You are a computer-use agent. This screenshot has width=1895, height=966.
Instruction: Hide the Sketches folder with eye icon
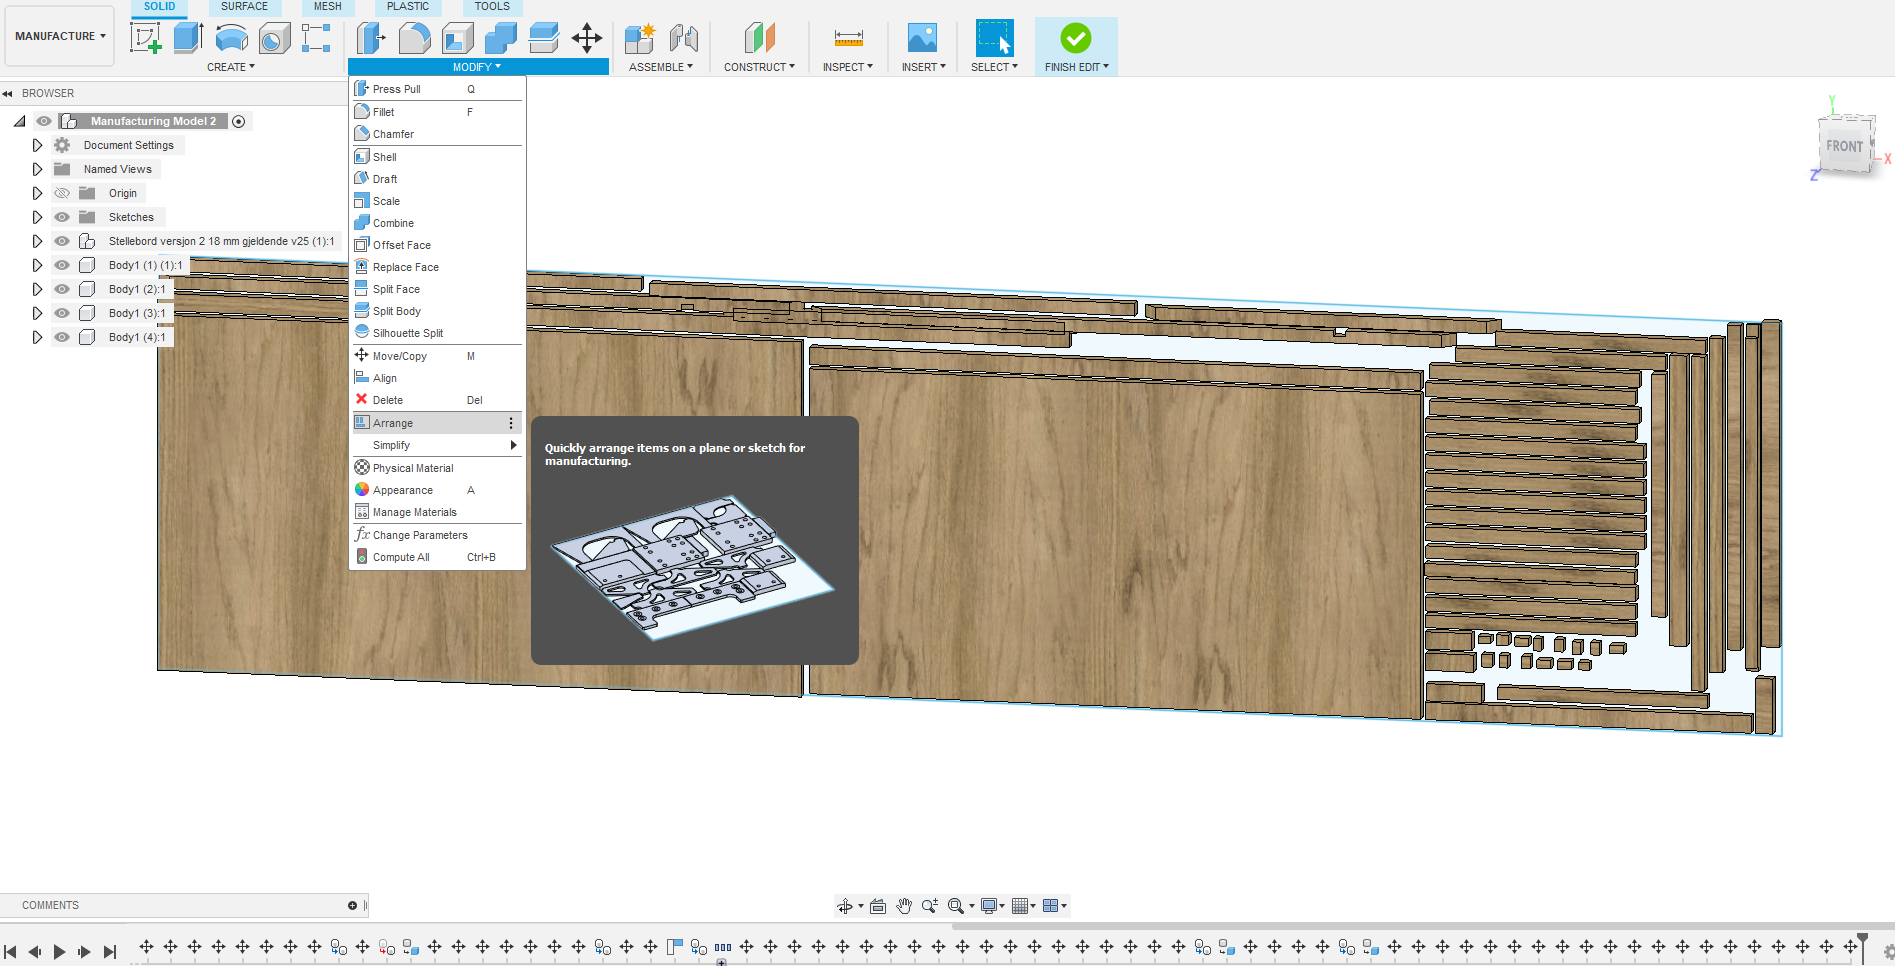tap(62, 217)
